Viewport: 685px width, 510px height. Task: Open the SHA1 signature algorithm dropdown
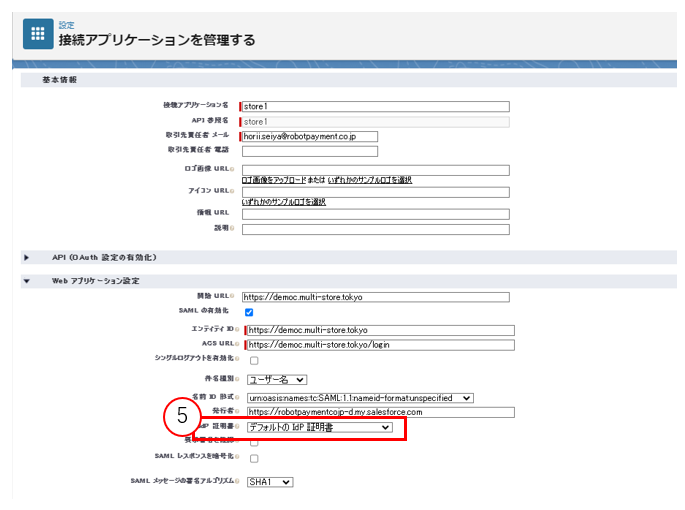tap(269, 482)
